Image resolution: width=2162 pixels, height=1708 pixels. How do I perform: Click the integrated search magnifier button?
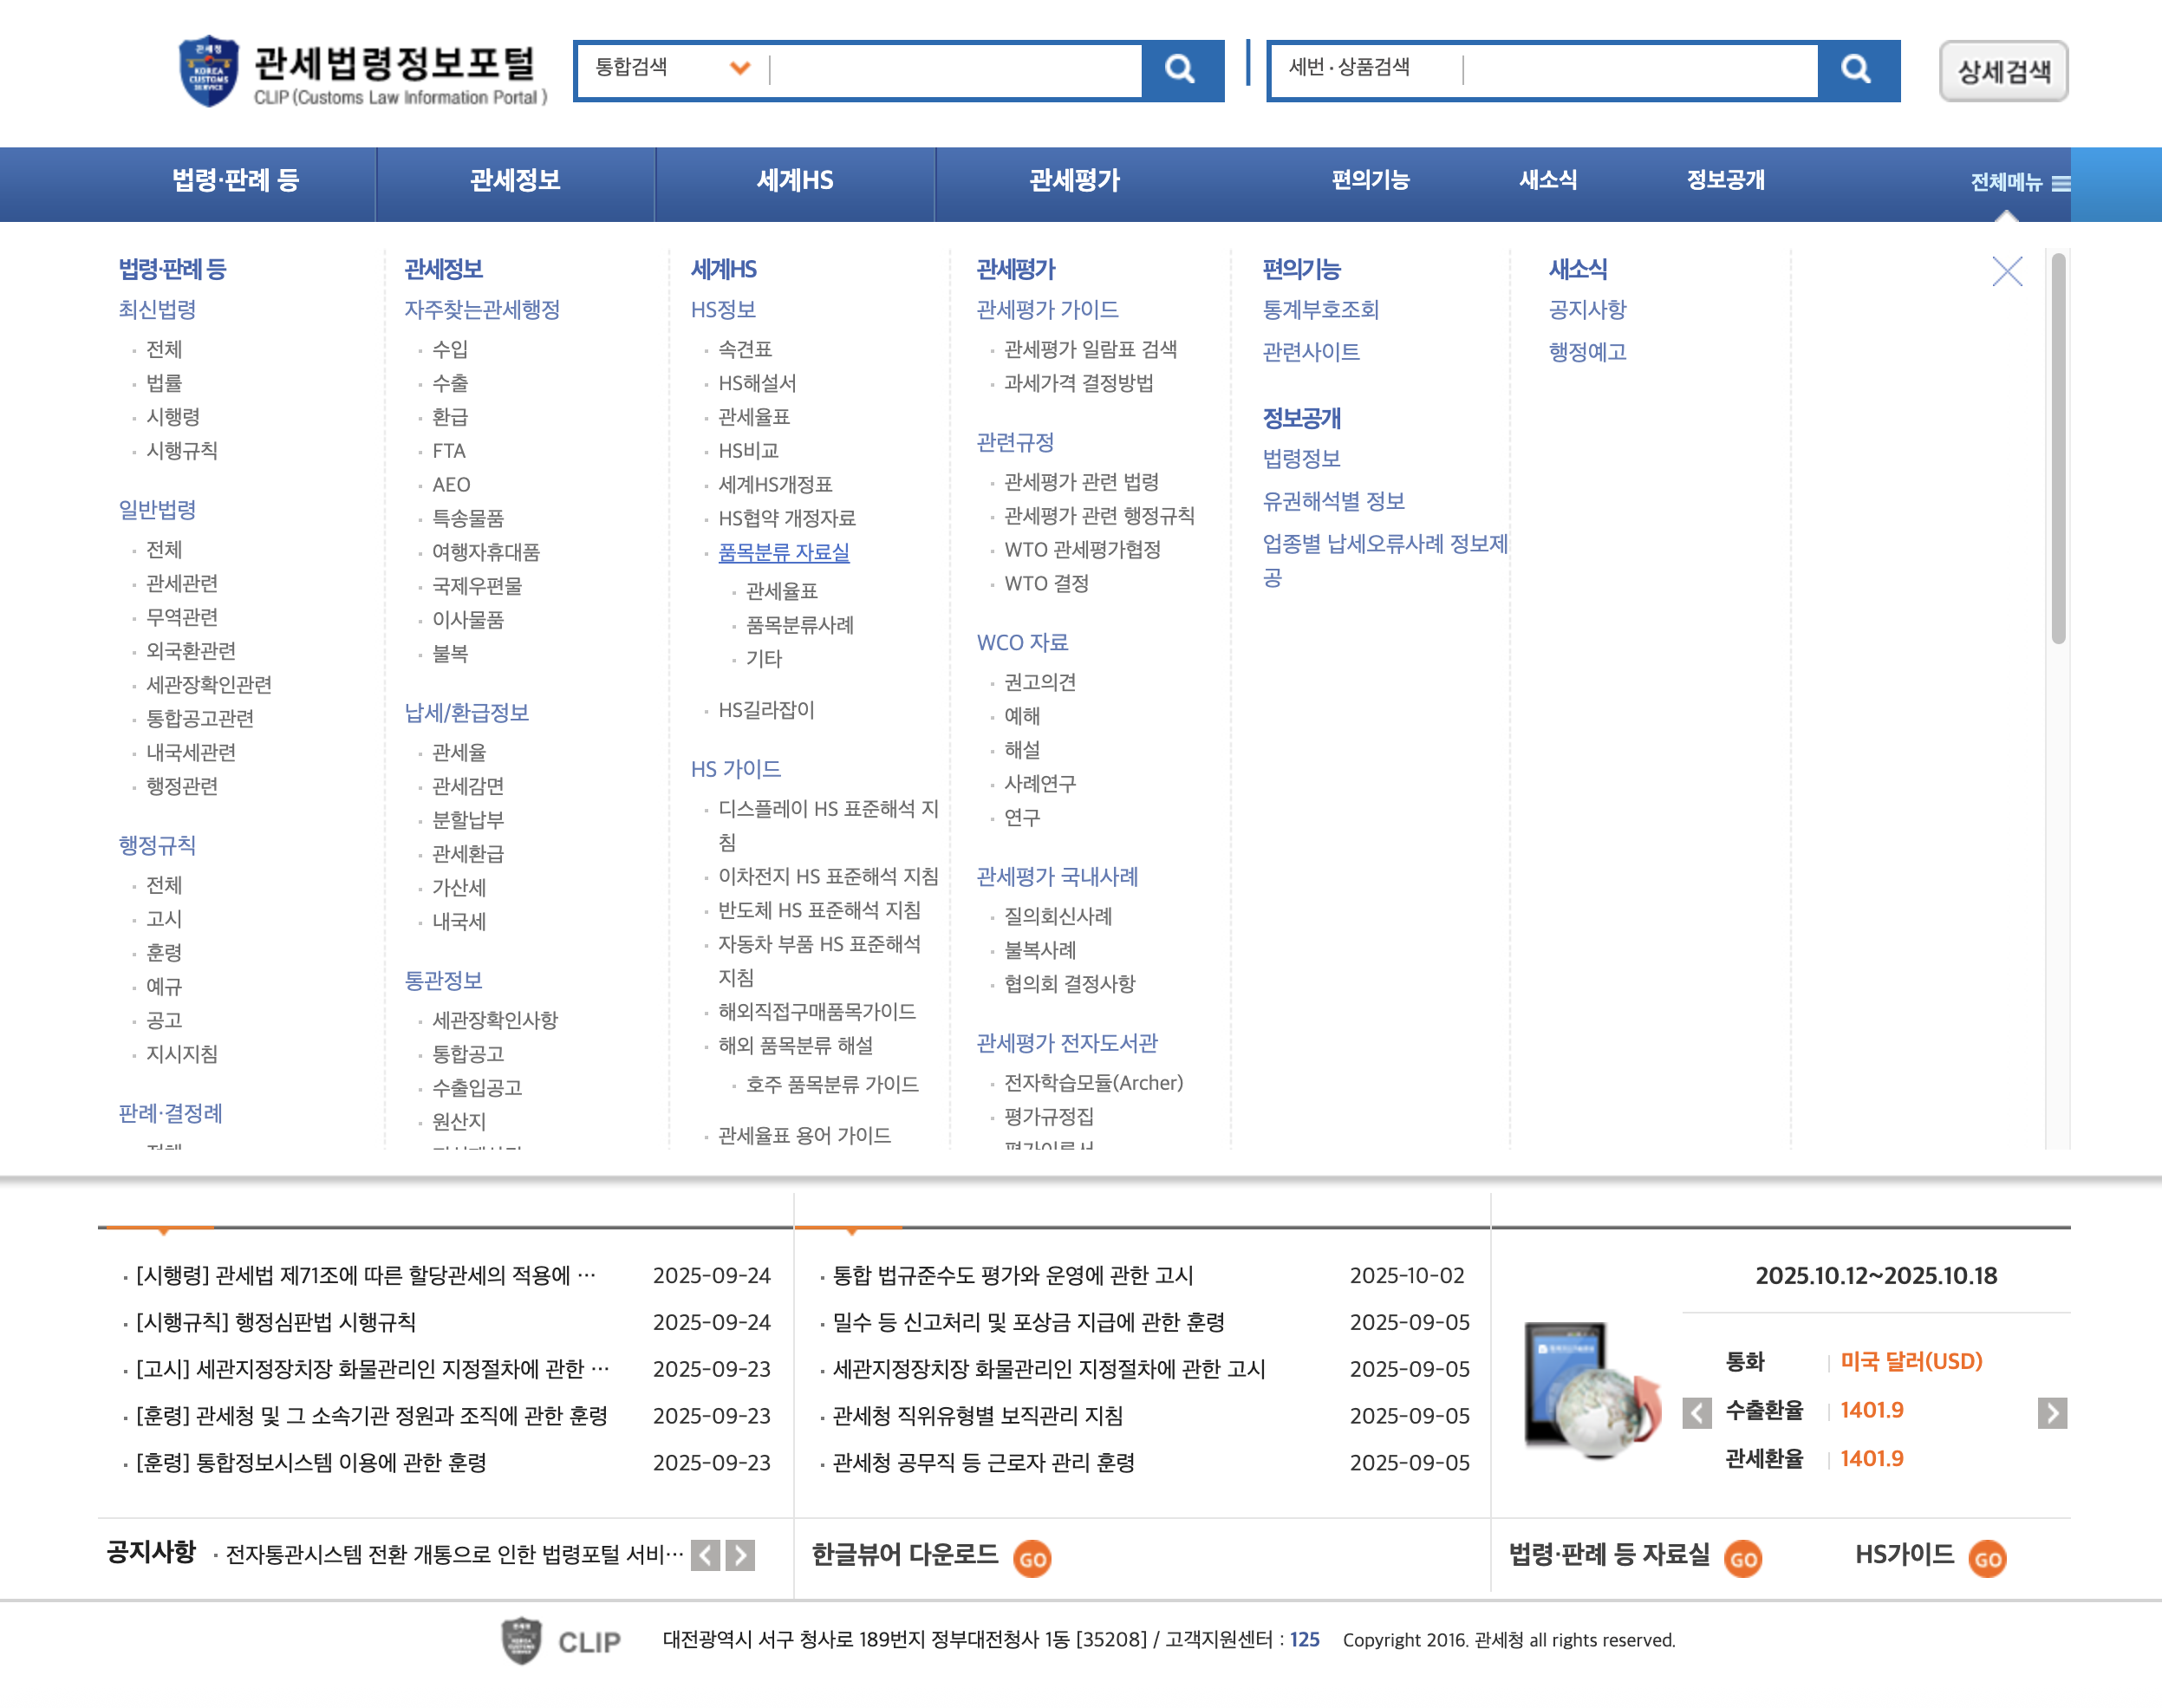tap(1180, 69)
